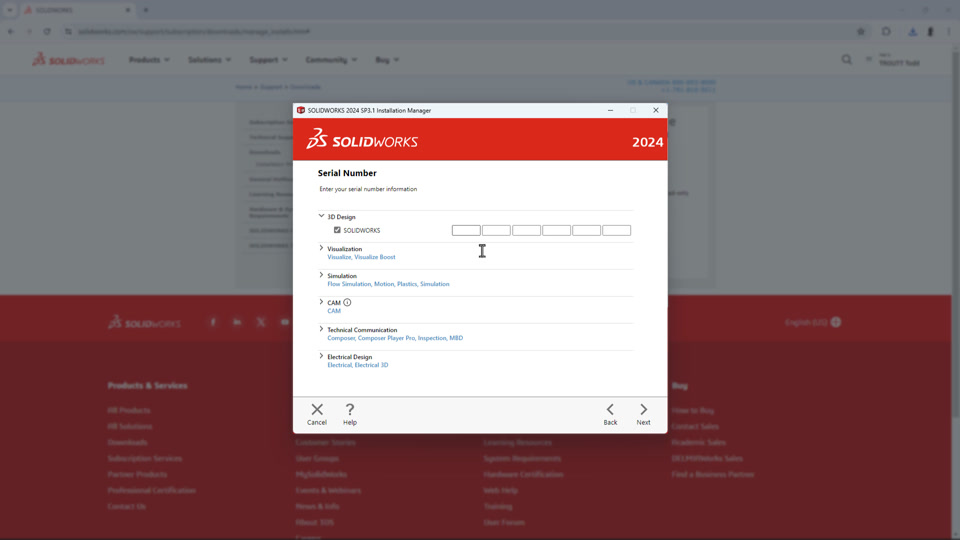The width and height of the screenshot is (960, 540).
Task: Click SOLIDWORKS logo in website header
Action: click(x=69, y=59)
